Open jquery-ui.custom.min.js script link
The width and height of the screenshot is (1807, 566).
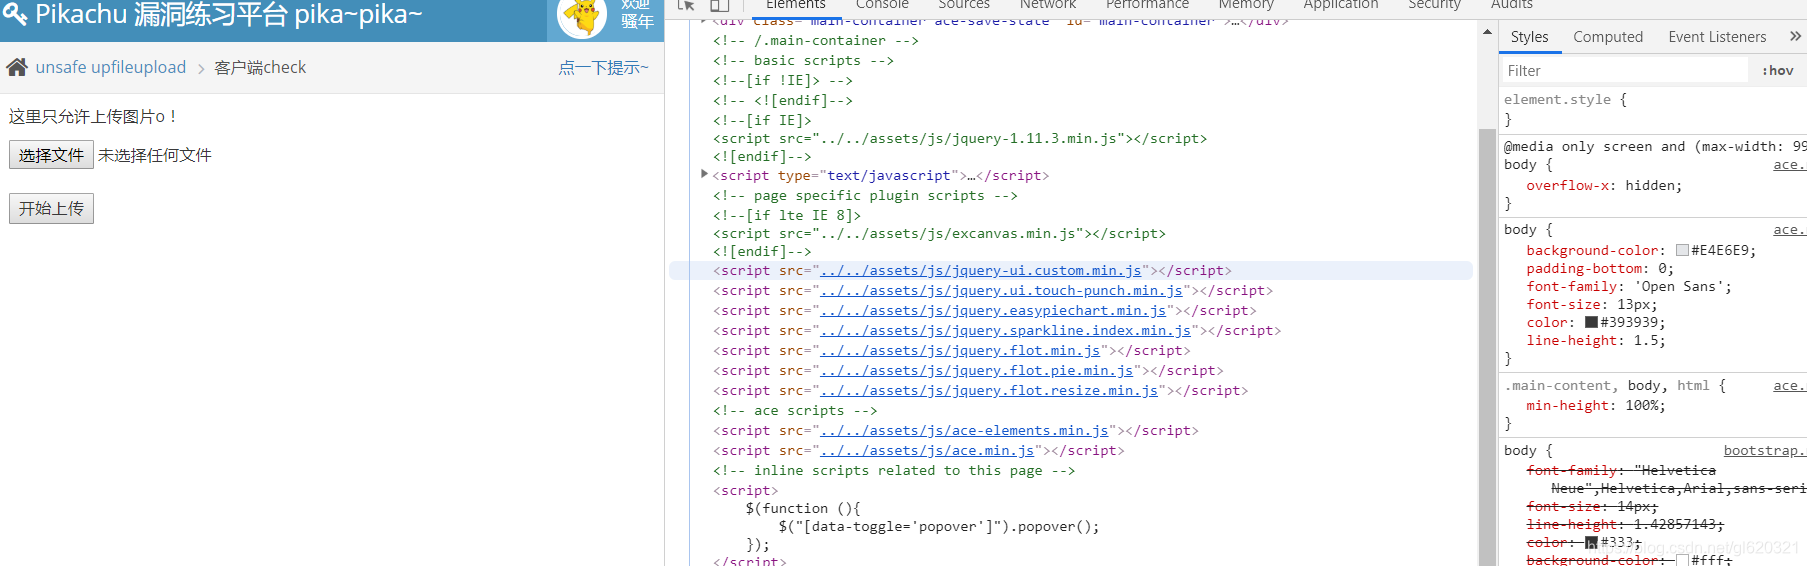coord(981,270)
